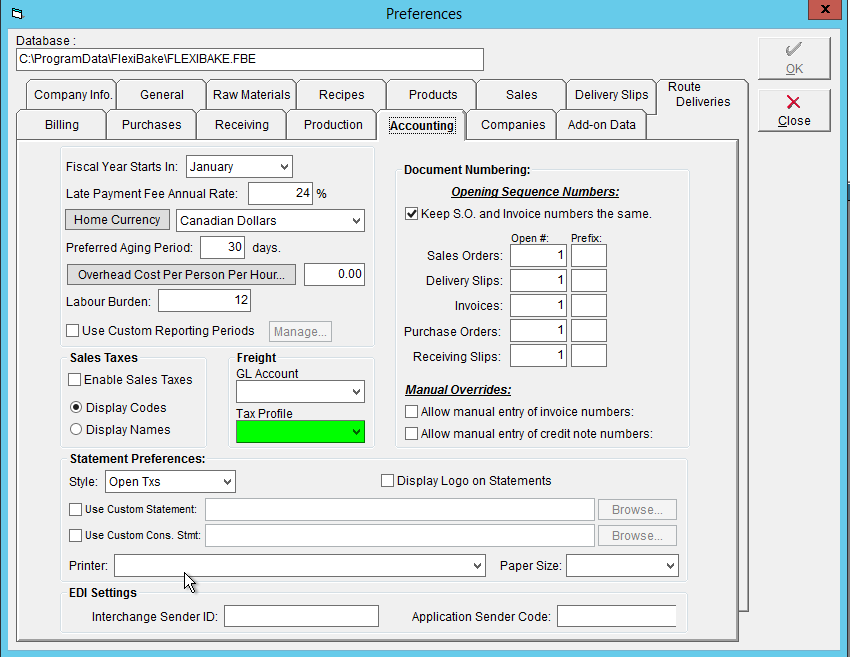Enable Use Custom Reporting Periods checkbox

(x=73, y=331)
